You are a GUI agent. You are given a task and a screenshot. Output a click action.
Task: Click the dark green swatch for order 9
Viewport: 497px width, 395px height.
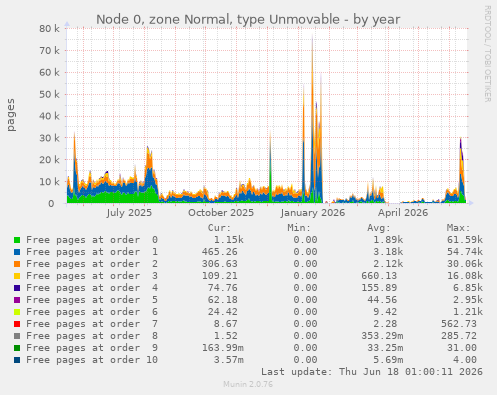pos(17,348)
